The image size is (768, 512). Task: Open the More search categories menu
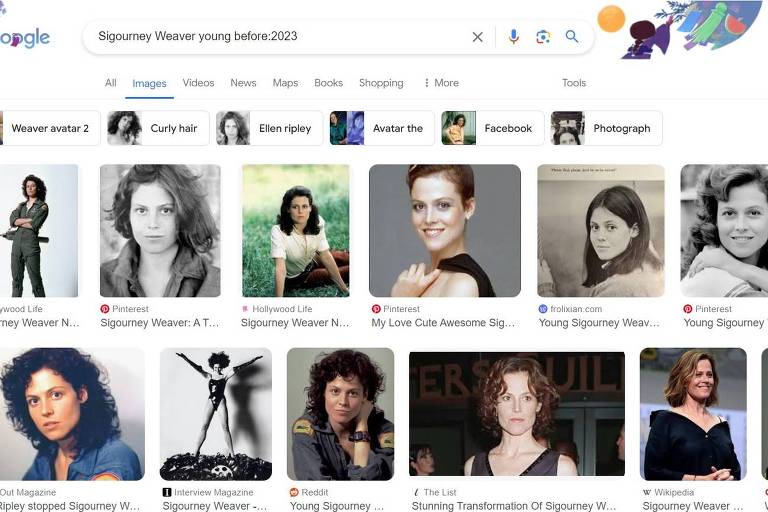pyautogui.click(x=441, y=83)
